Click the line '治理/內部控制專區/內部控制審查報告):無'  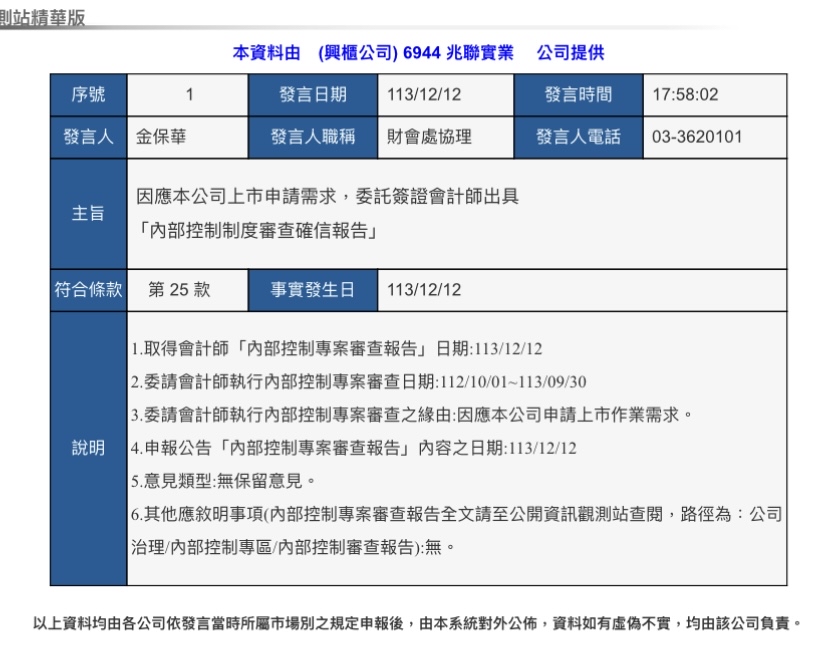coord(293,547)
